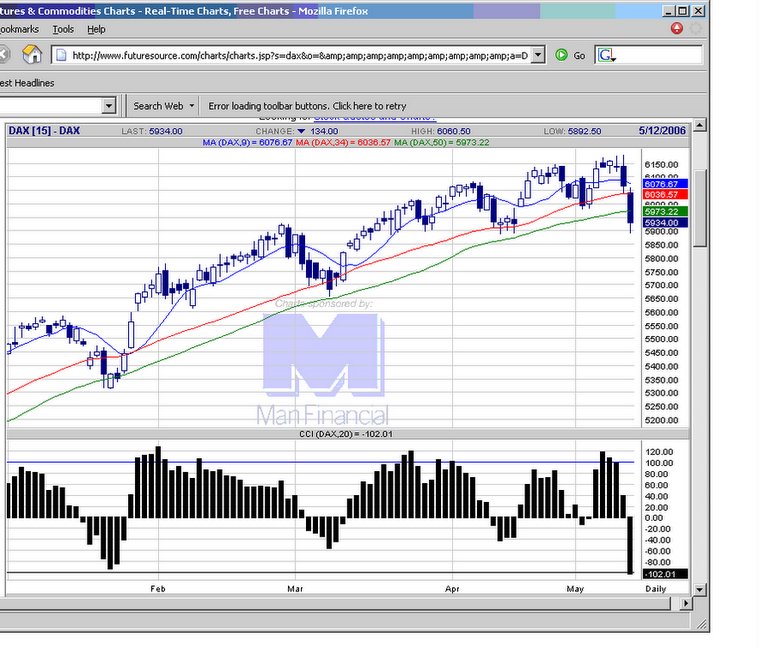The width and height of the screenshot is (759, 649).
Task: Click the blue 6076.67 price axis tag
Action: [665, 184]
